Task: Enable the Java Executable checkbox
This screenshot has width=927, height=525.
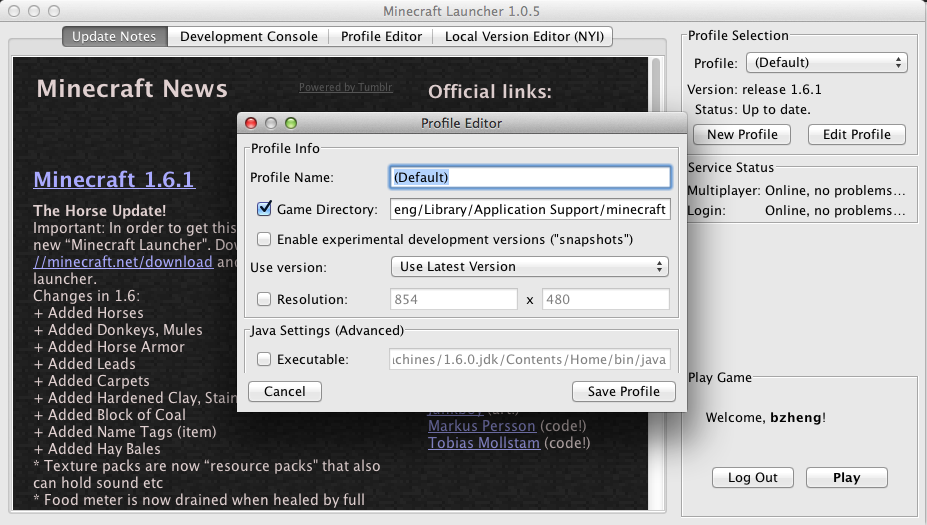Action: click(264, 359)
